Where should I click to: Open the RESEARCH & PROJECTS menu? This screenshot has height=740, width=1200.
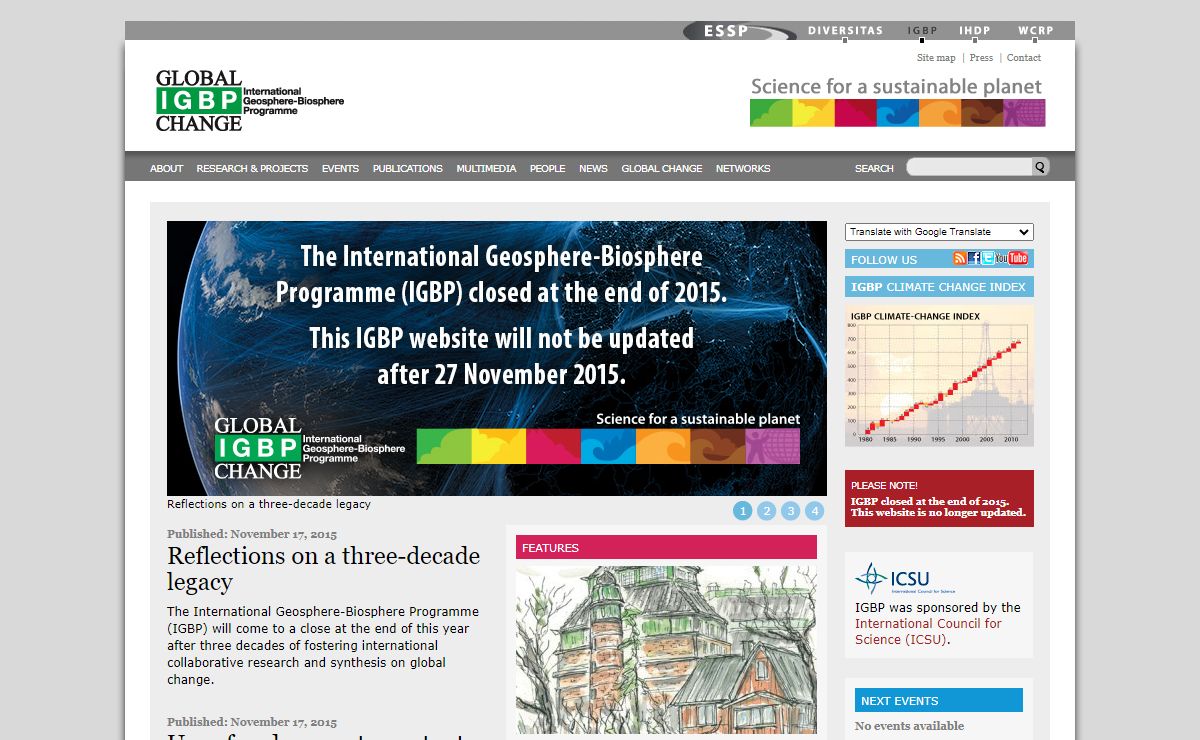252,168
